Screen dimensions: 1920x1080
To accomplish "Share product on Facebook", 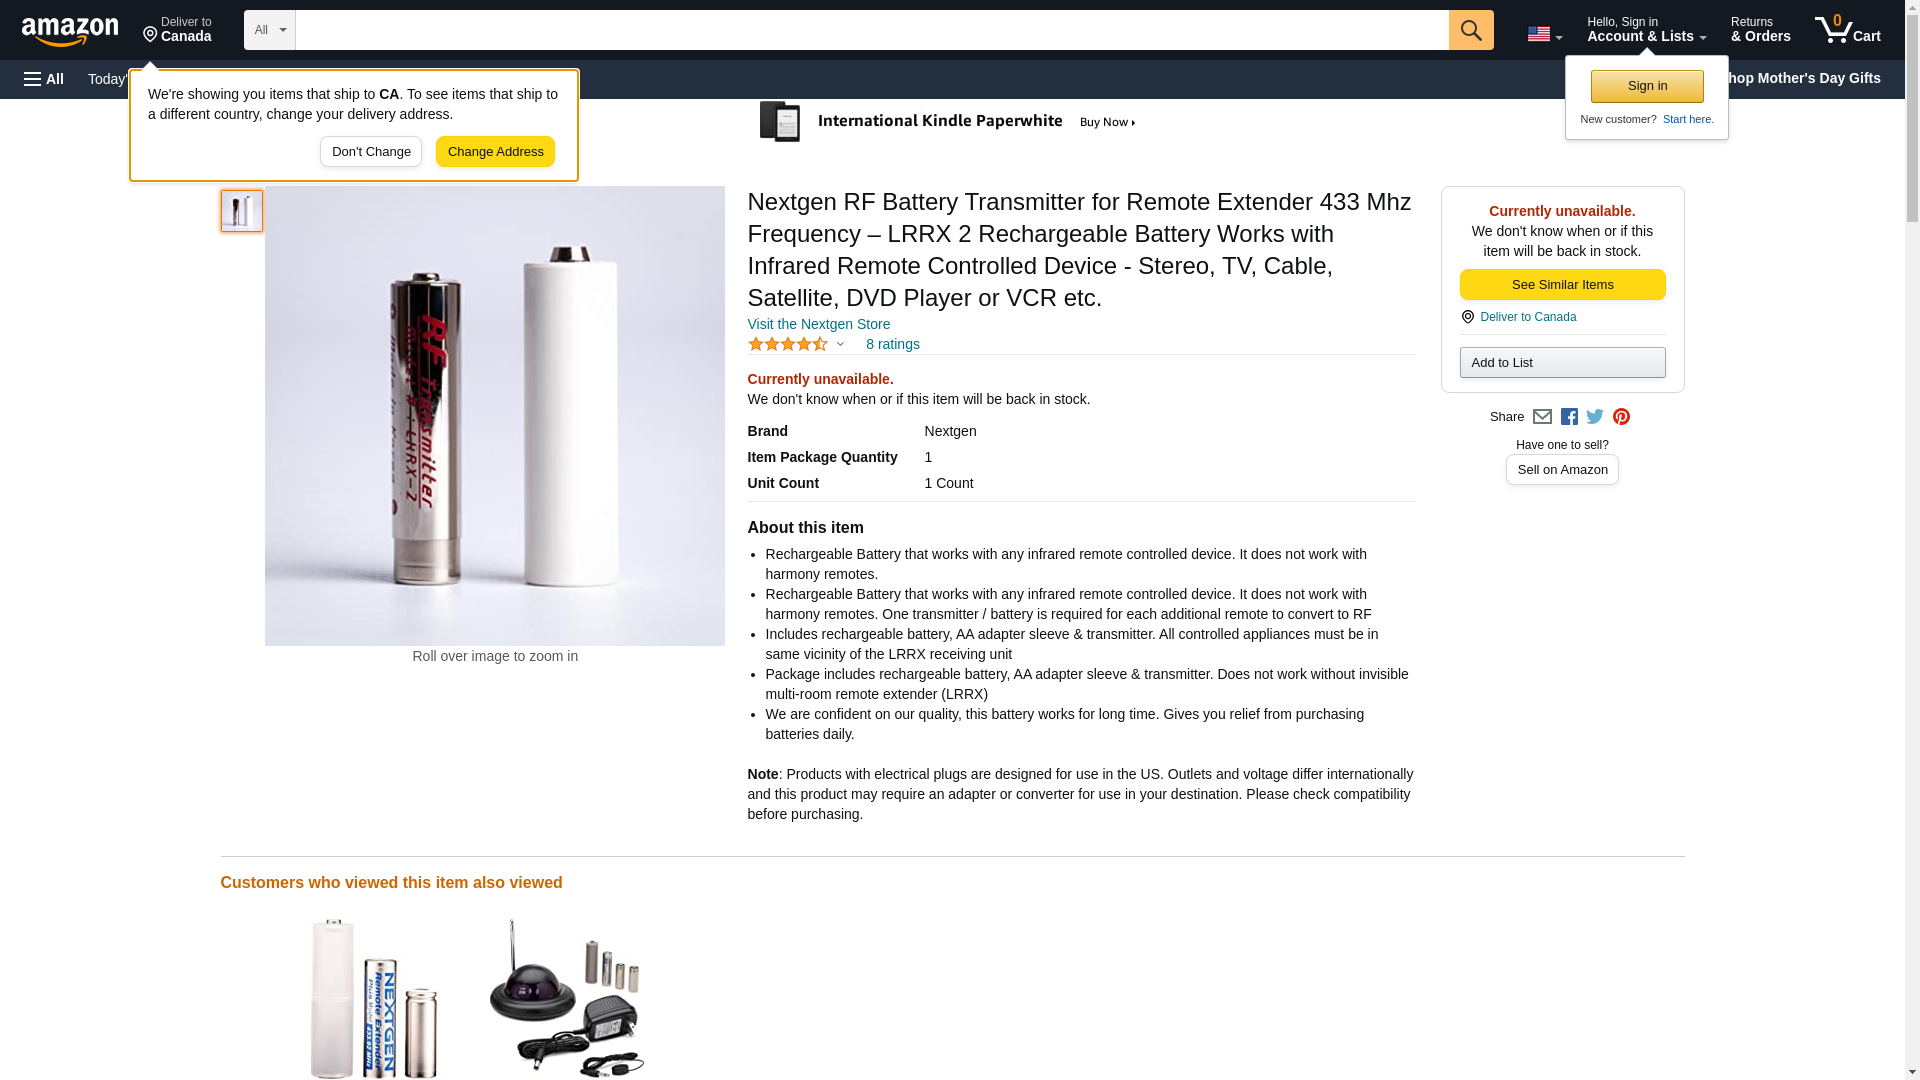I will [x=1568, y=417].
